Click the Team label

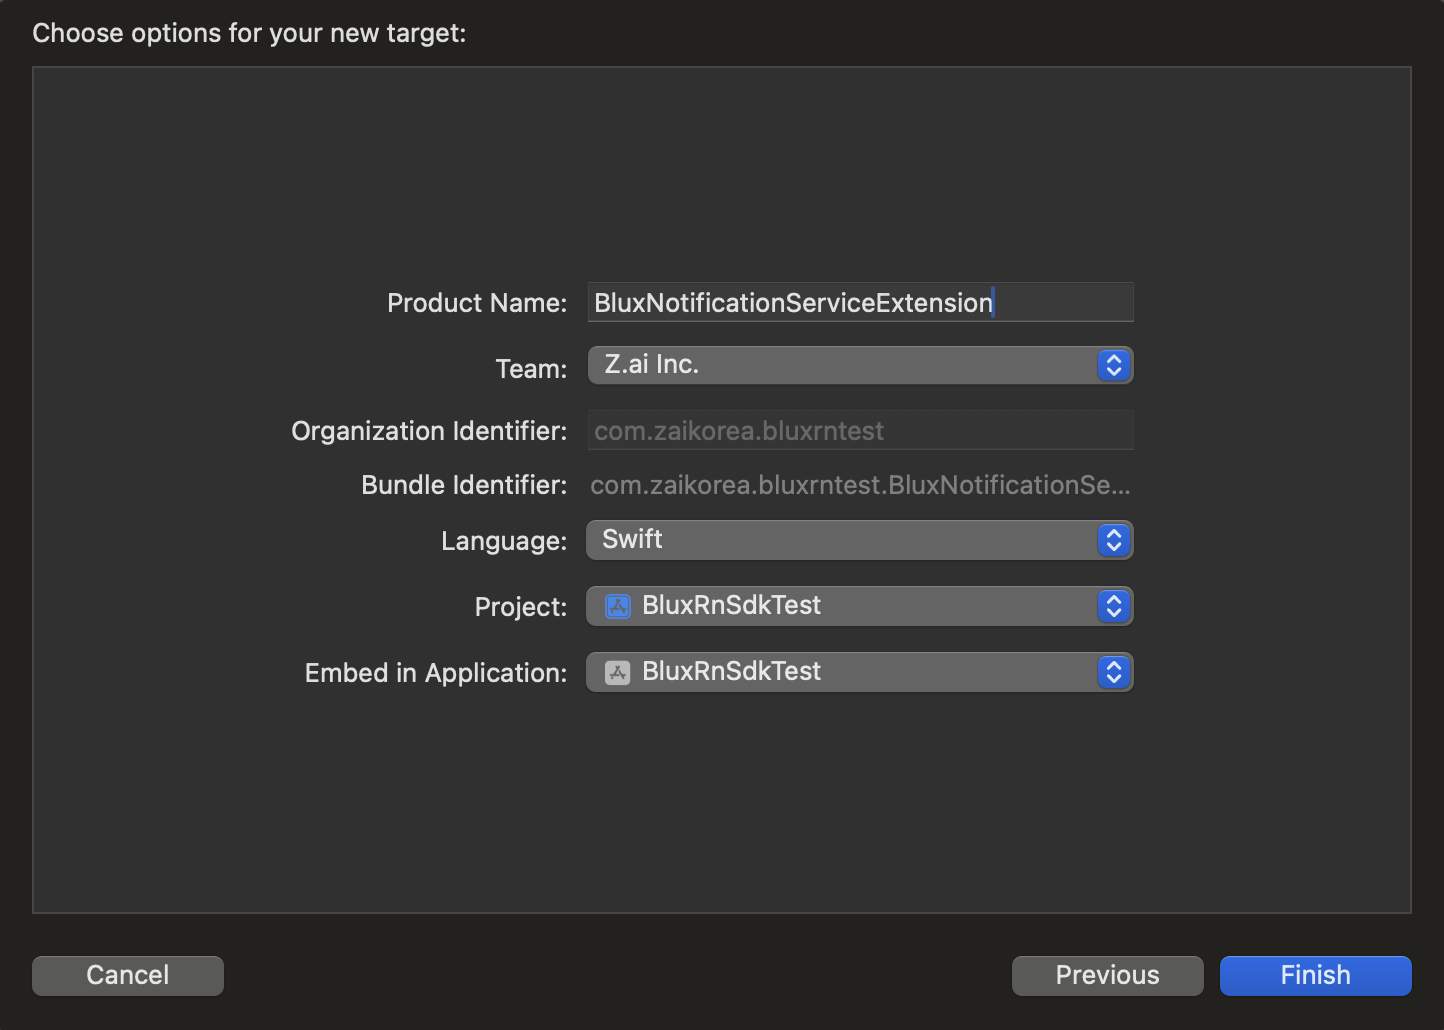pos(531,369)
